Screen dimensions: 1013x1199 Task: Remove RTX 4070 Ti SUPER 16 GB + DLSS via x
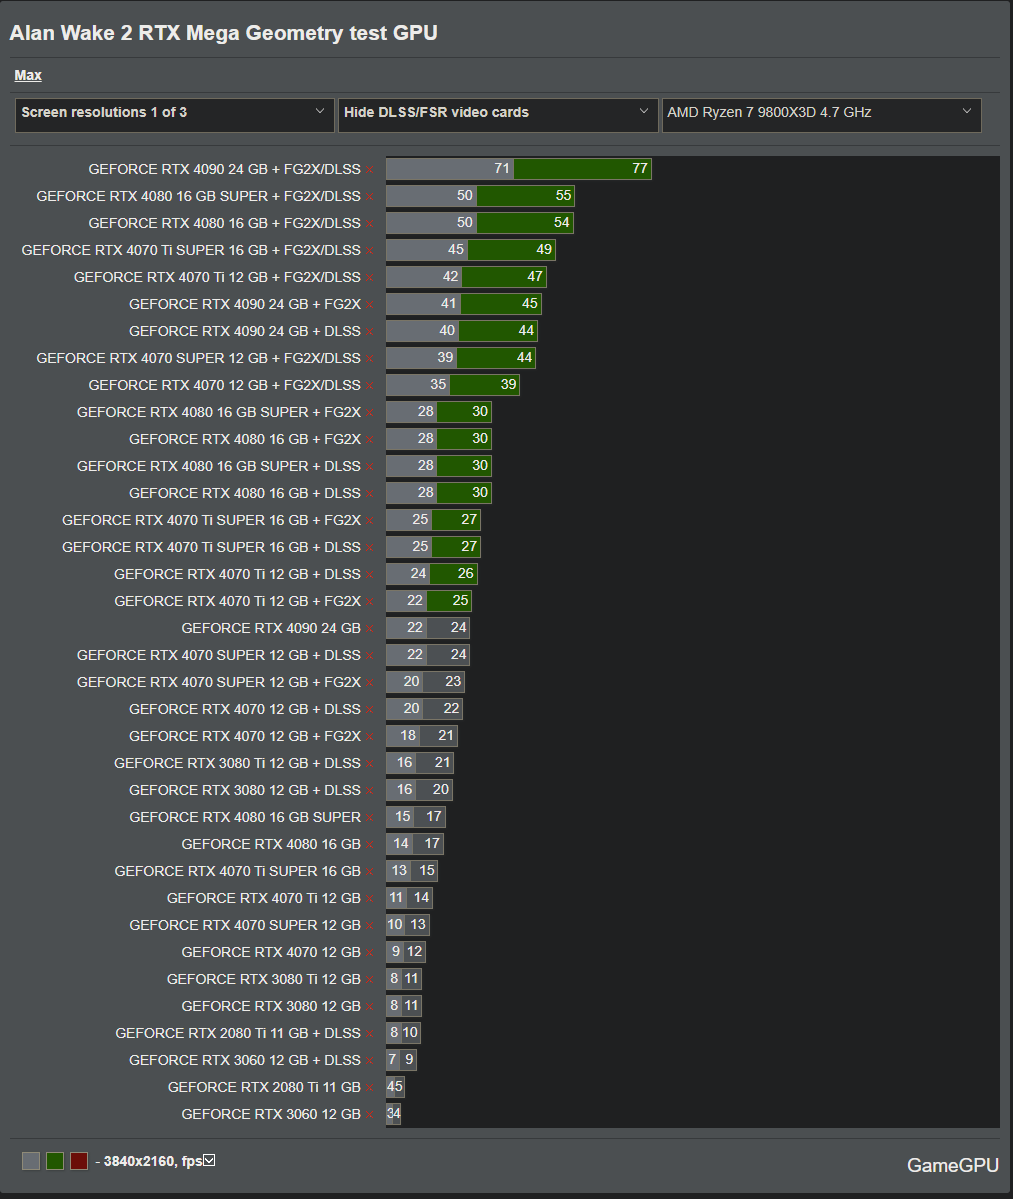click(x=370, y=548)
